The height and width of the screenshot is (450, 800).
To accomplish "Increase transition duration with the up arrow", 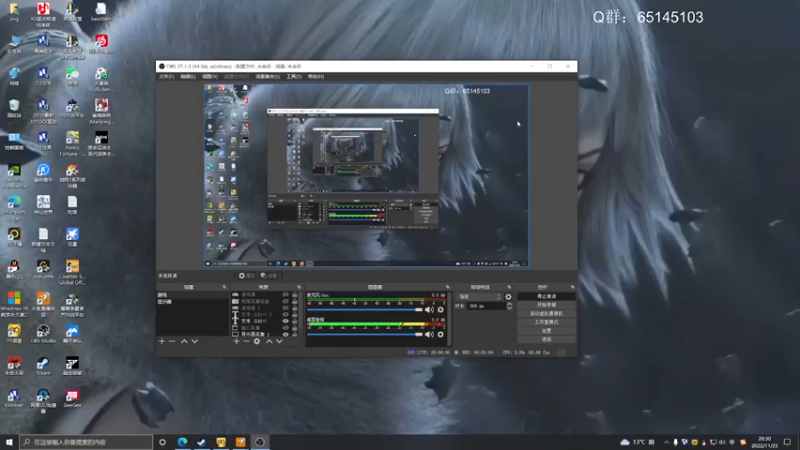I will tap(509, 304).
